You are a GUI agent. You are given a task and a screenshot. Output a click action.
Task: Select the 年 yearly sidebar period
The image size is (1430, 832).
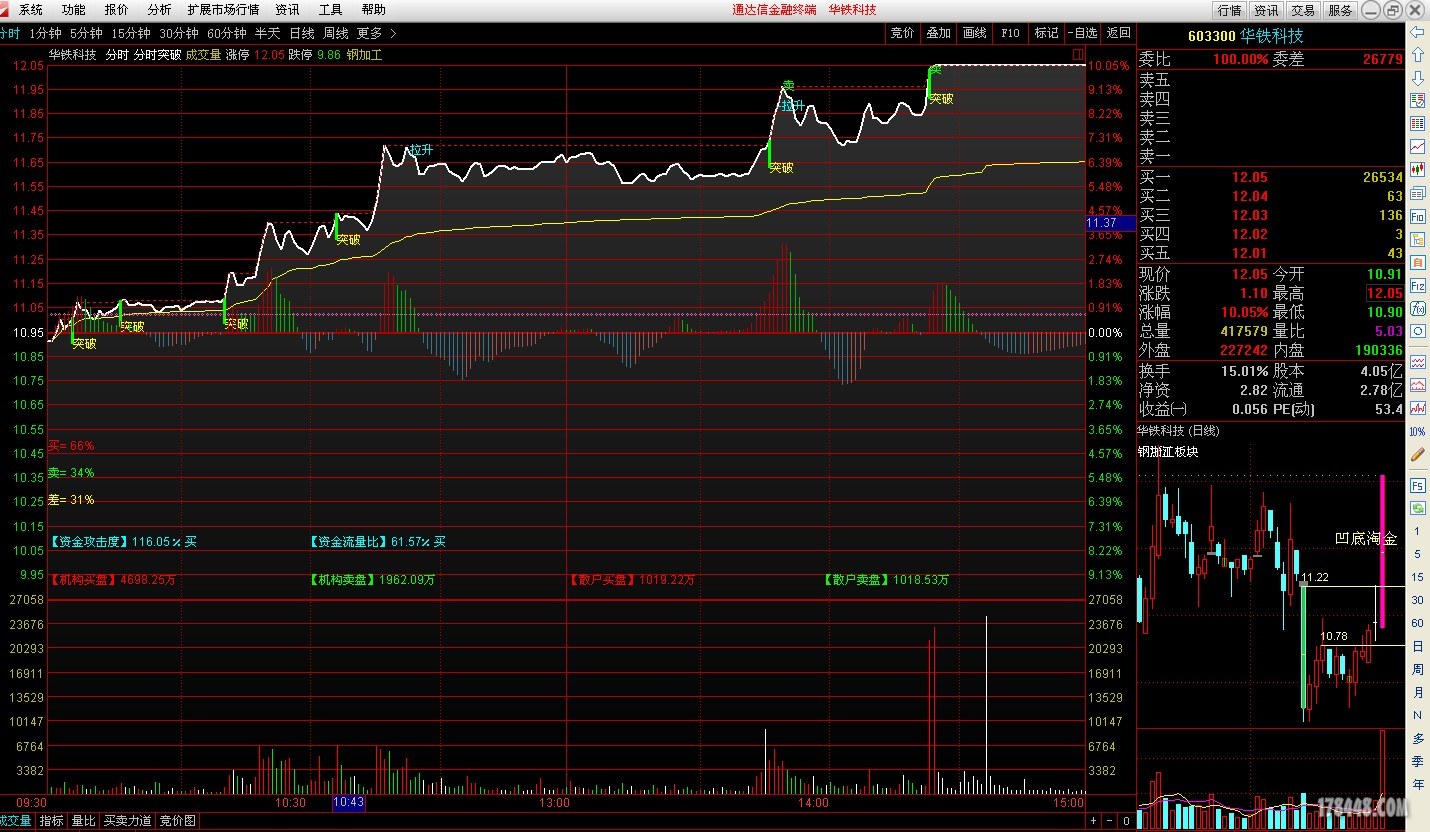1417,784
